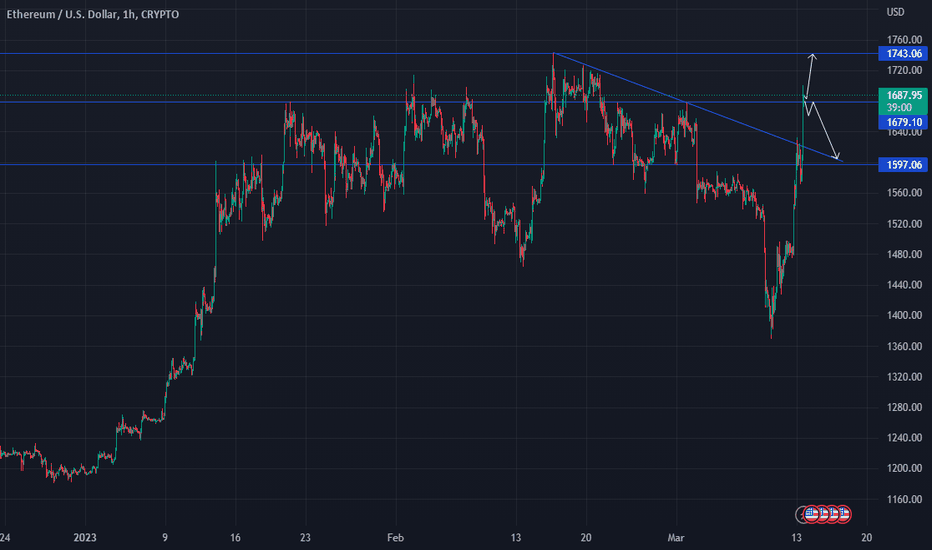Select the 1679.10 price line label
This screenshot has width=932, height=550.
click(x=903, y=122)
